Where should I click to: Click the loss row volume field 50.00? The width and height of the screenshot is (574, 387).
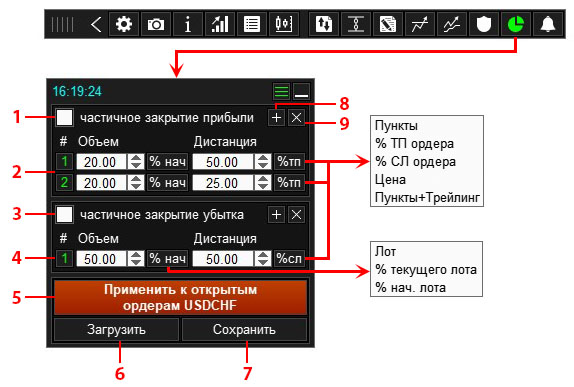click(x=101, y=258)
